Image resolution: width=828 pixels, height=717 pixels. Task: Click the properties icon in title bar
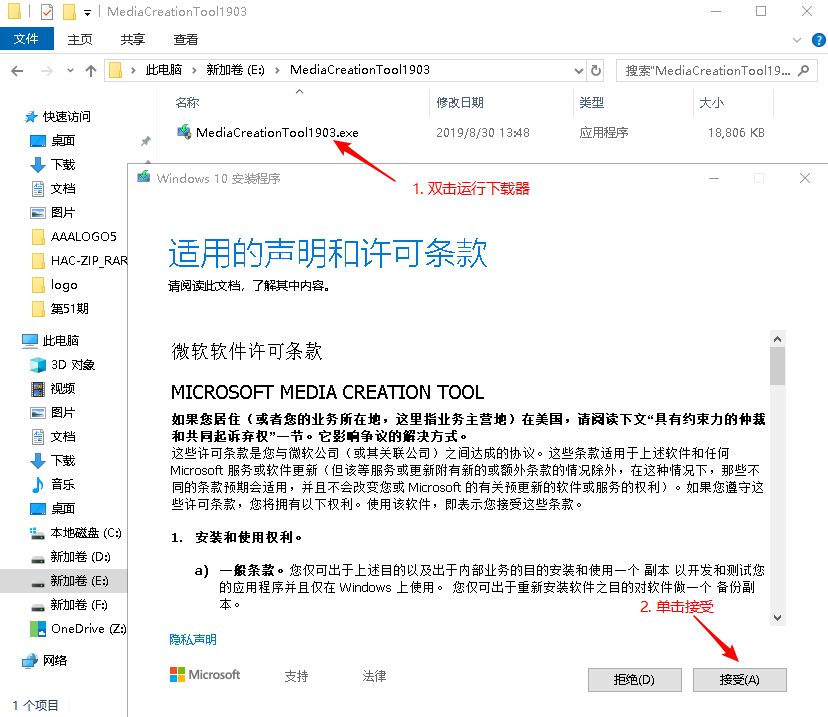tap(47, 12)
